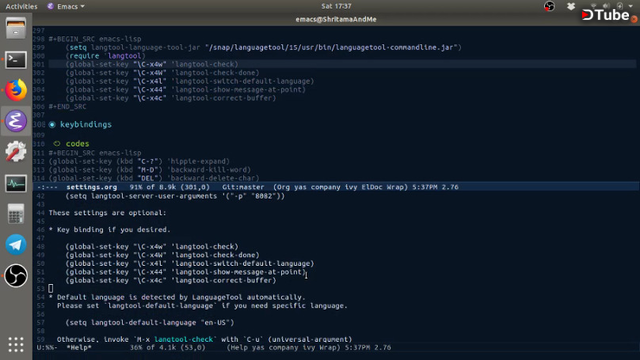
Task: Launch Calculator from the dock
Action: click(16, 214)
